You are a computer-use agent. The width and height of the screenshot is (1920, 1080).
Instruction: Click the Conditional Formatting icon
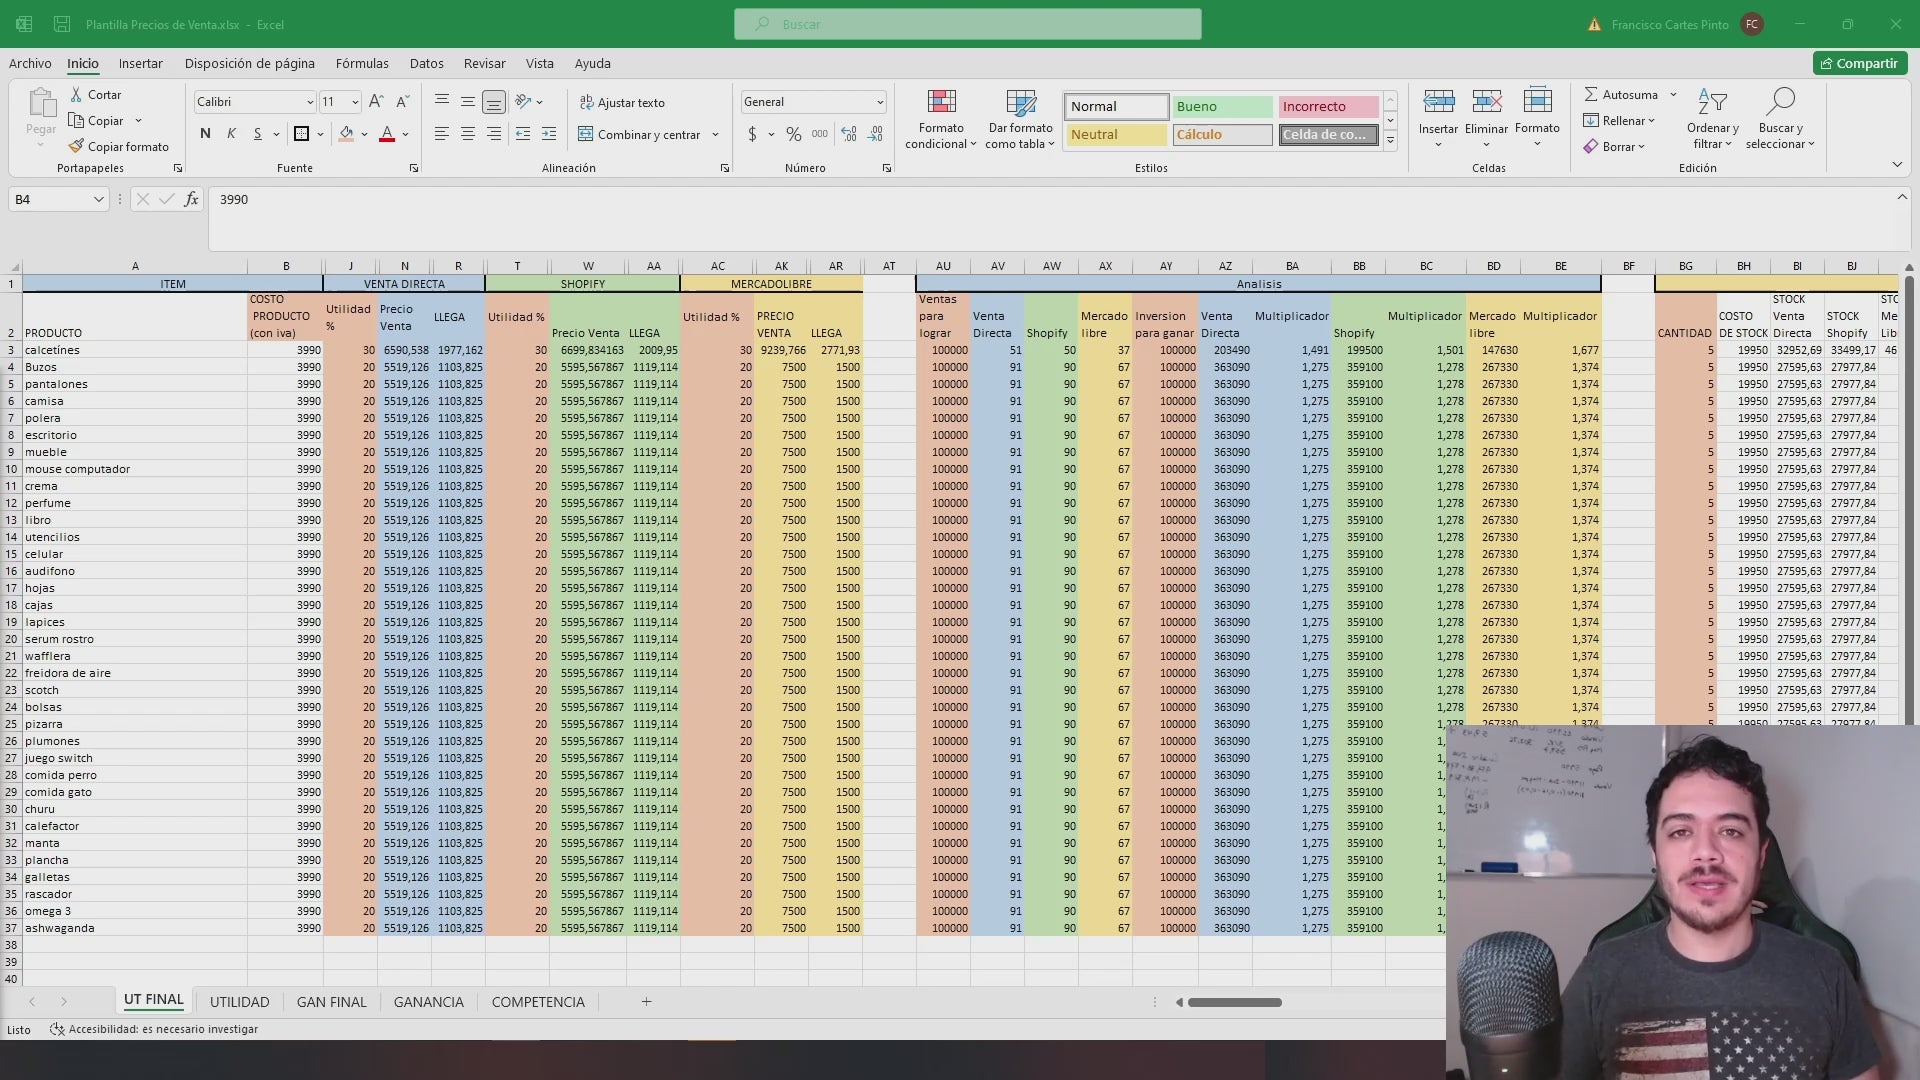[941, 102]
